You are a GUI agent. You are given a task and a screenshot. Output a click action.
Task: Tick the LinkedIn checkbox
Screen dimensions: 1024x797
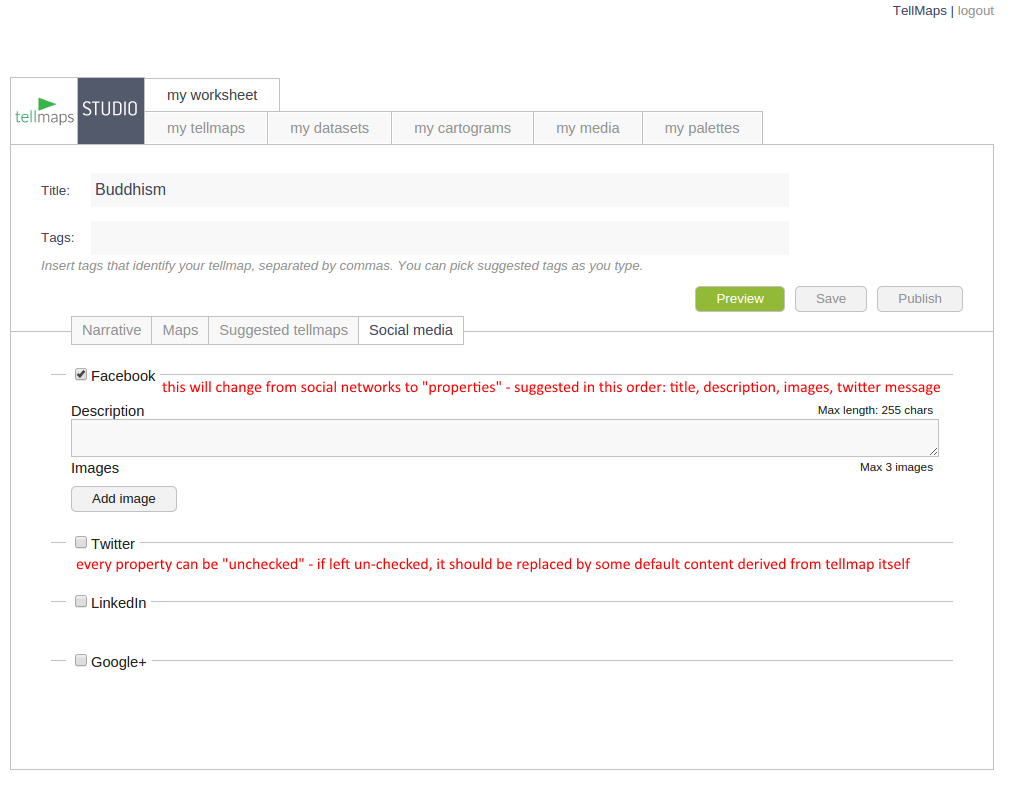(x=81, y=602)
